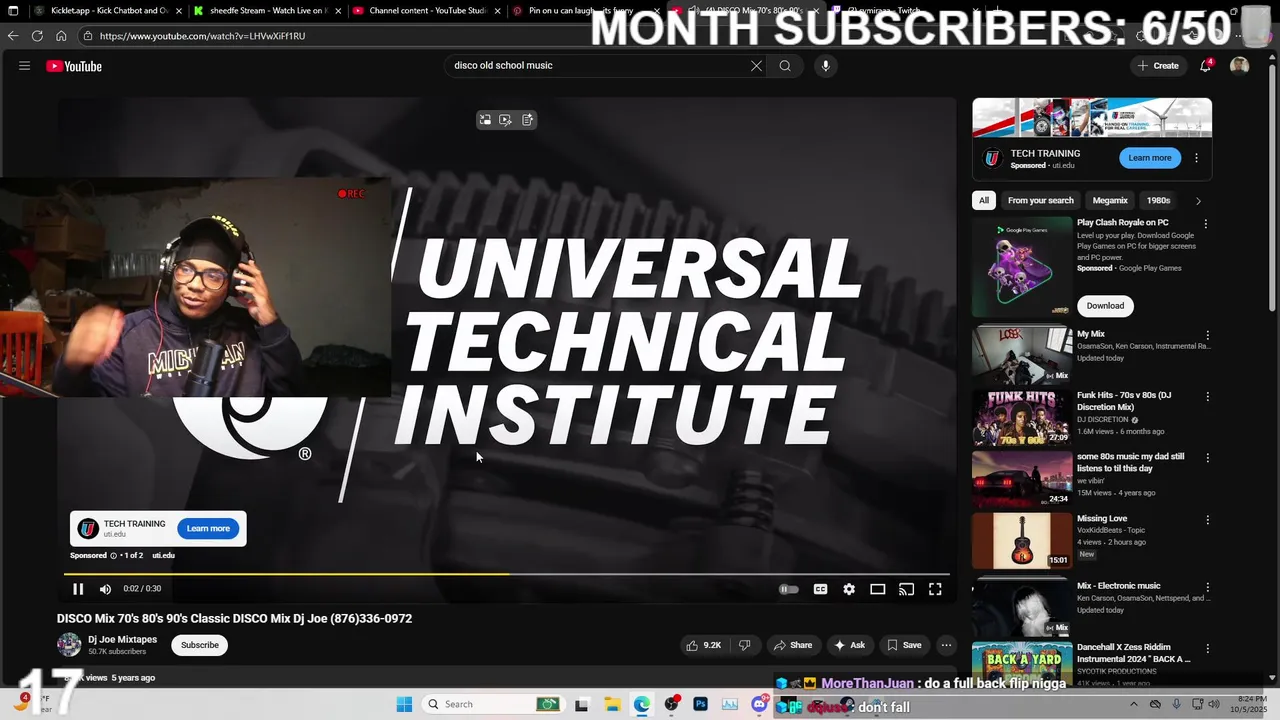The image size is (1280, 720).
Task: Click the Create button in the header
Action: click(1157, 66)
